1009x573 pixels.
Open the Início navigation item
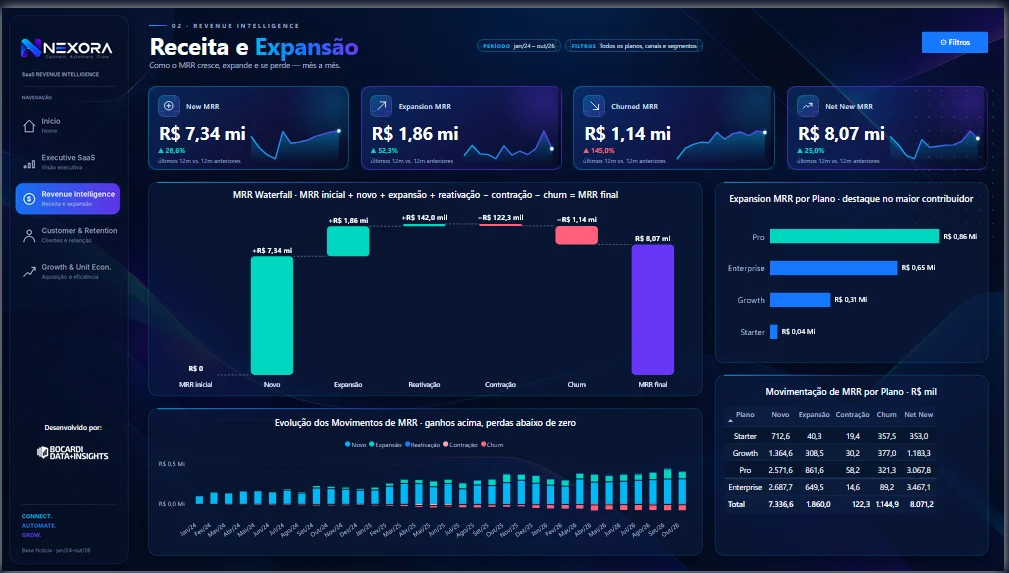(x=68, y=126)
